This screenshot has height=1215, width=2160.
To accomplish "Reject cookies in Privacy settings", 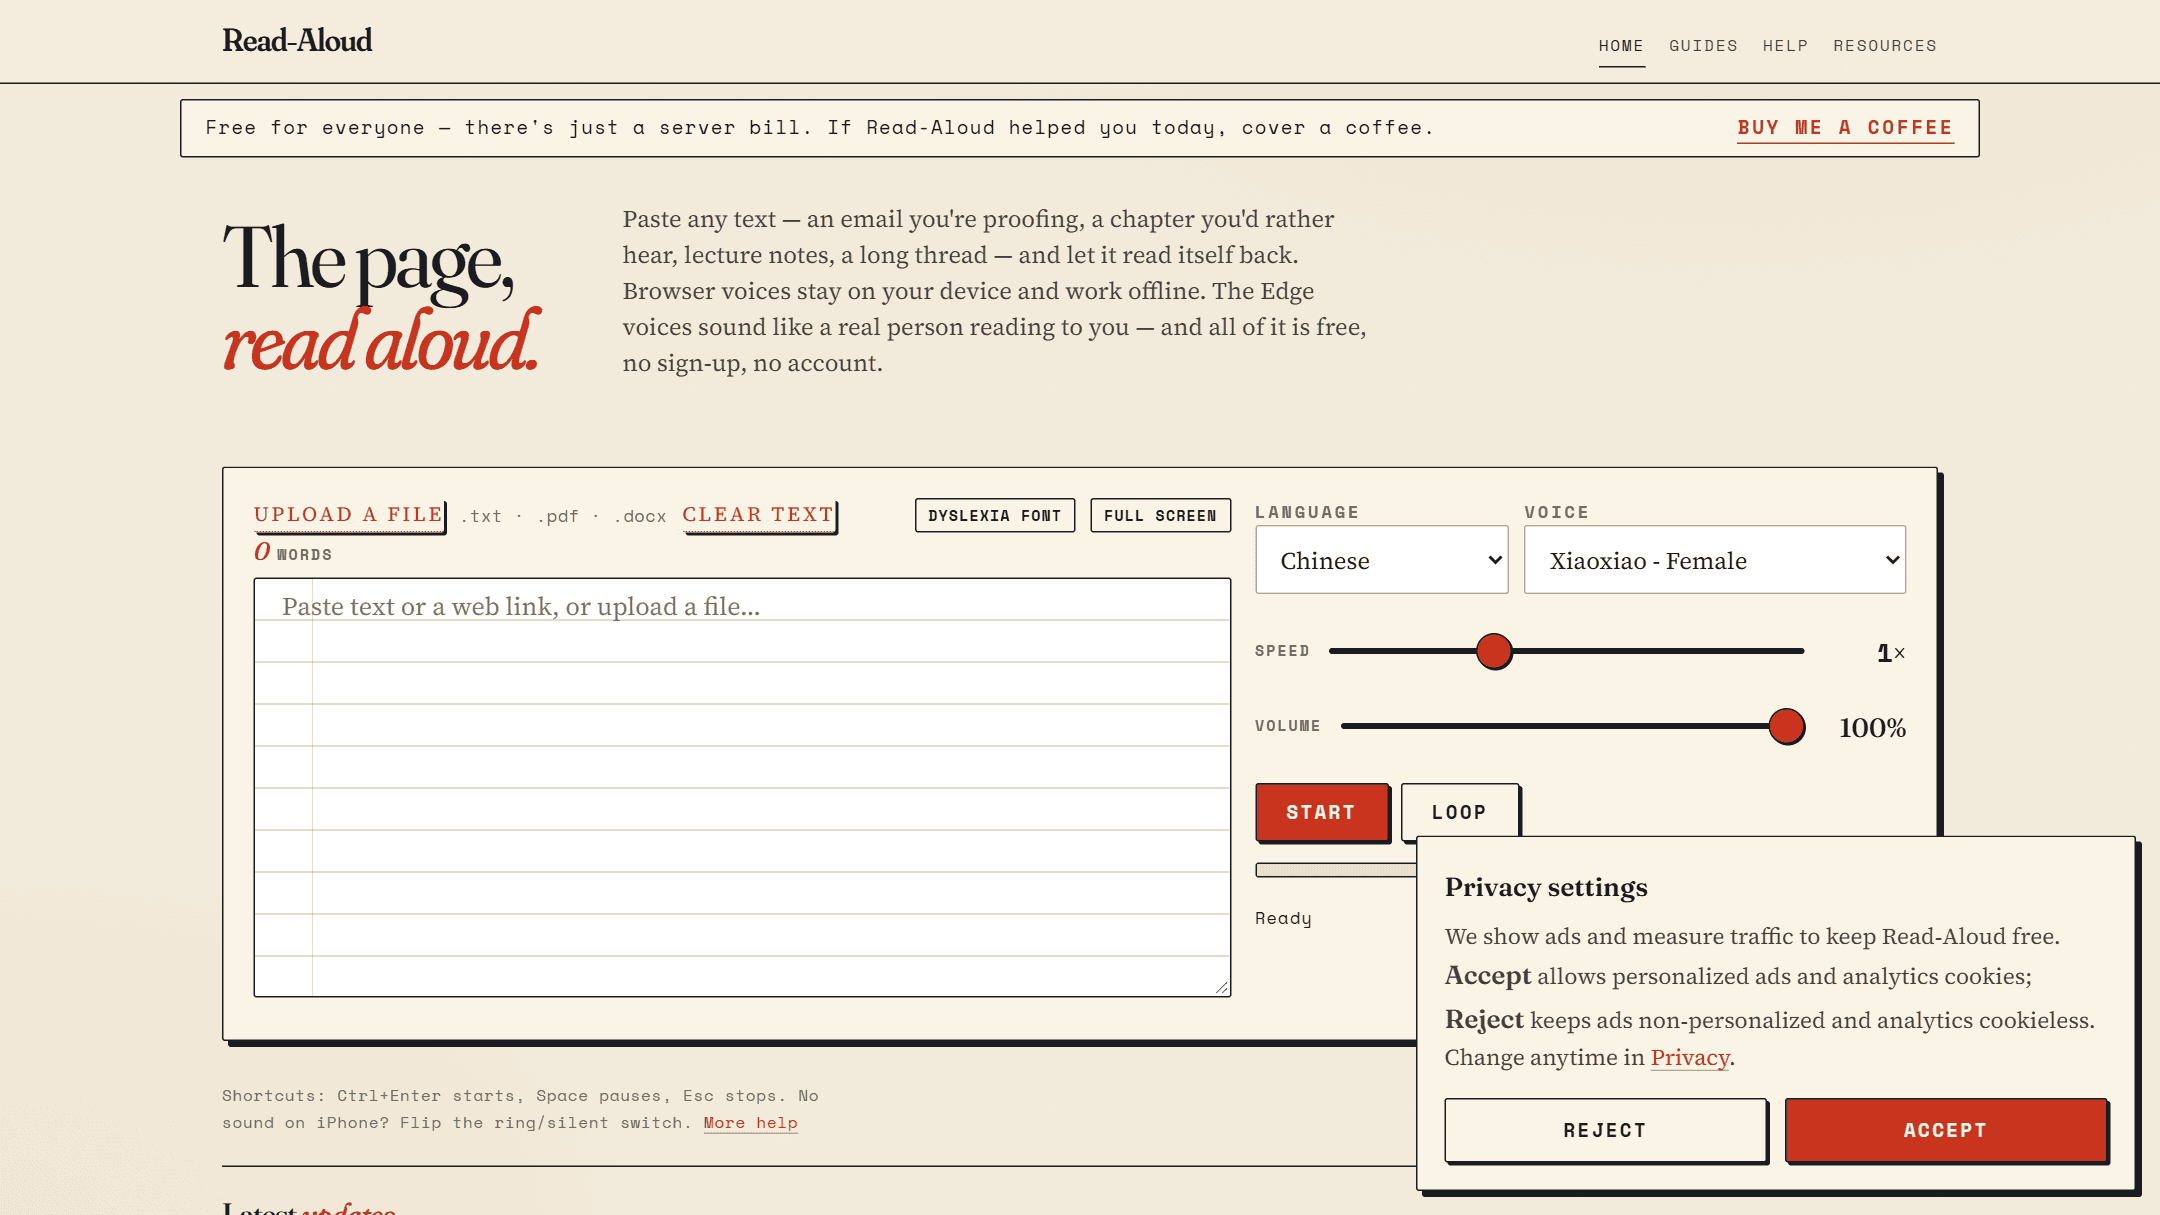I will (x=1605, y=1130).
